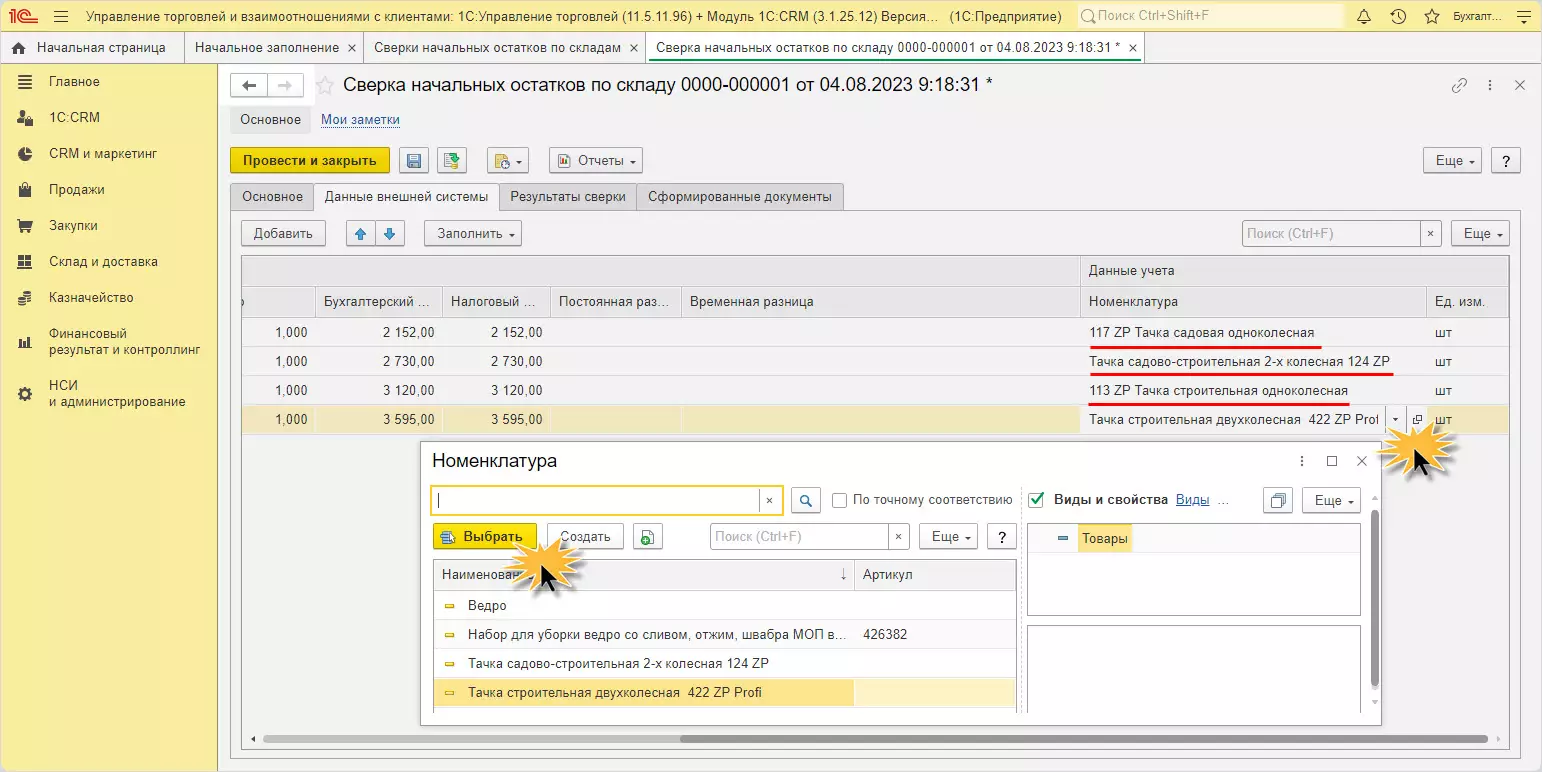Image resolution: width=1542 pixels, height=772 pixels.
Task: Collapse the Товары tree item
Action: (x=1062, y=539)
